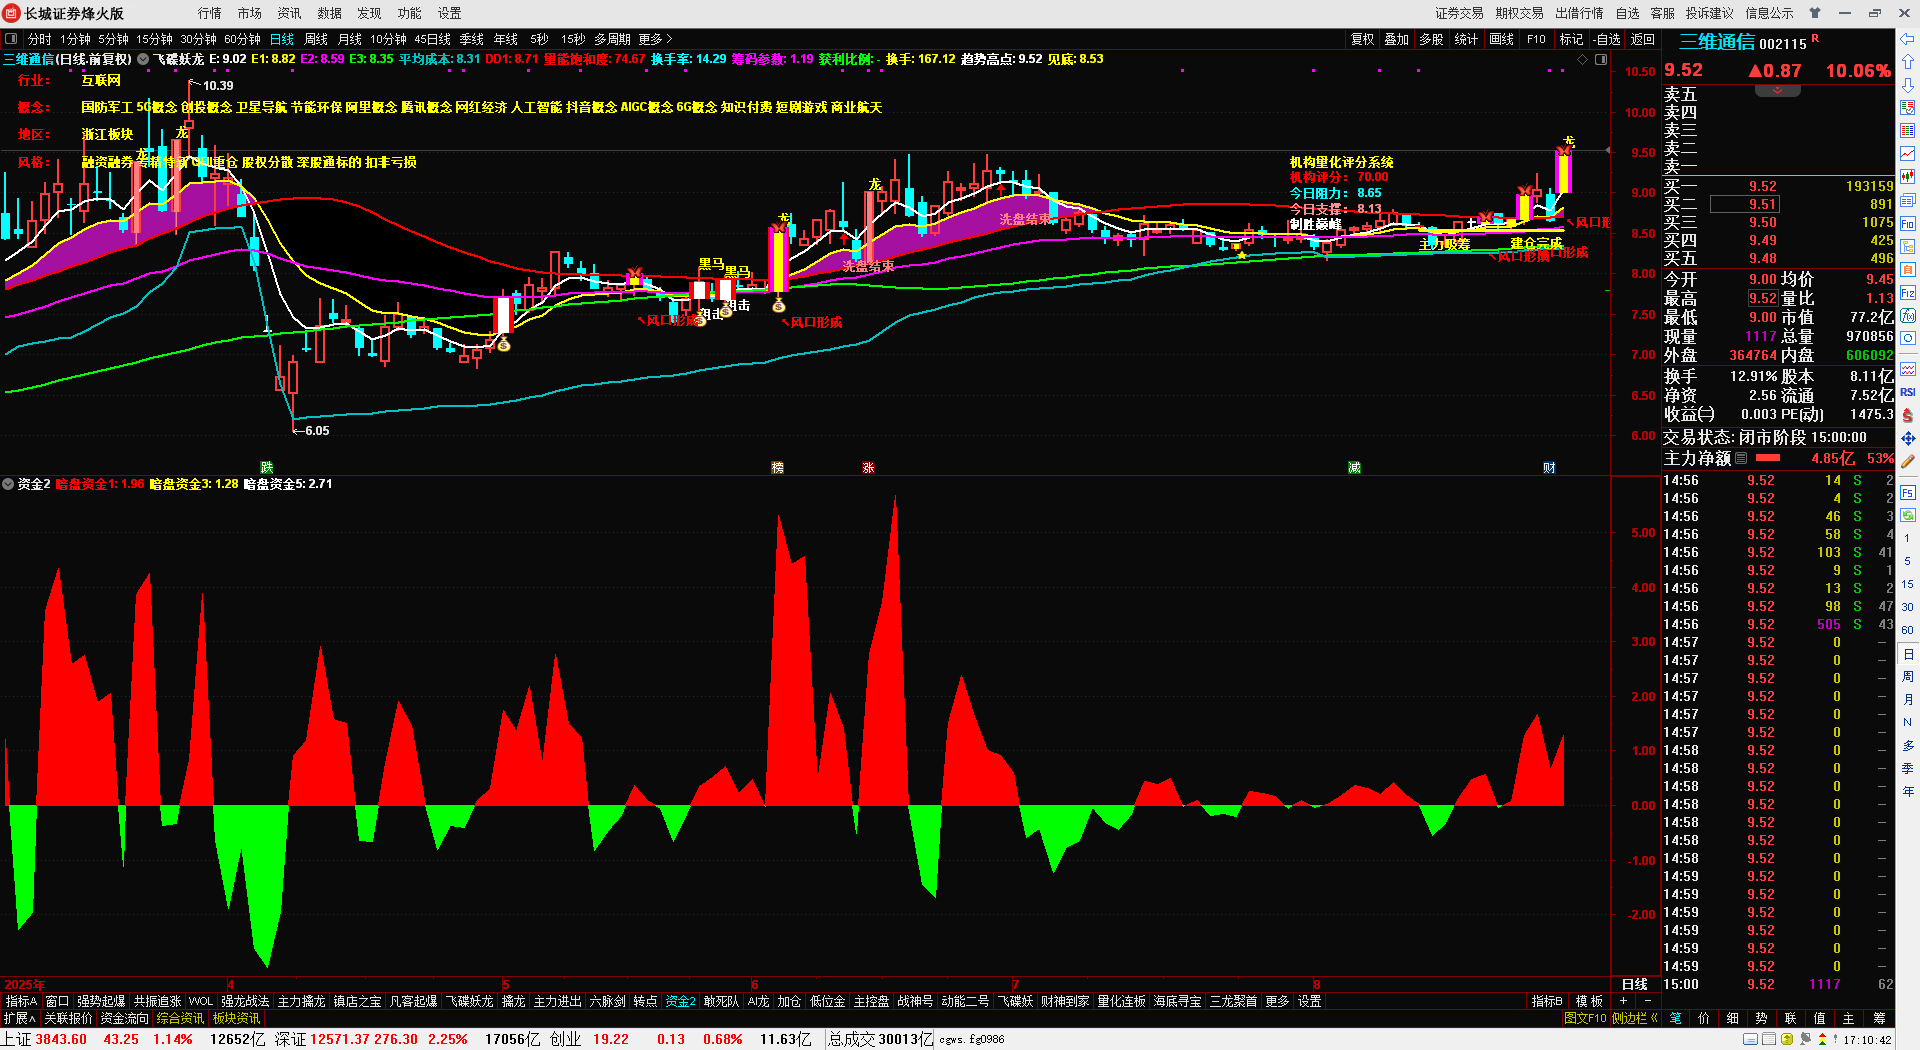Viewport: 1920px width, 1050px height.
Task: Open the 模板 template dropdown
Action: (1589, 1001)
